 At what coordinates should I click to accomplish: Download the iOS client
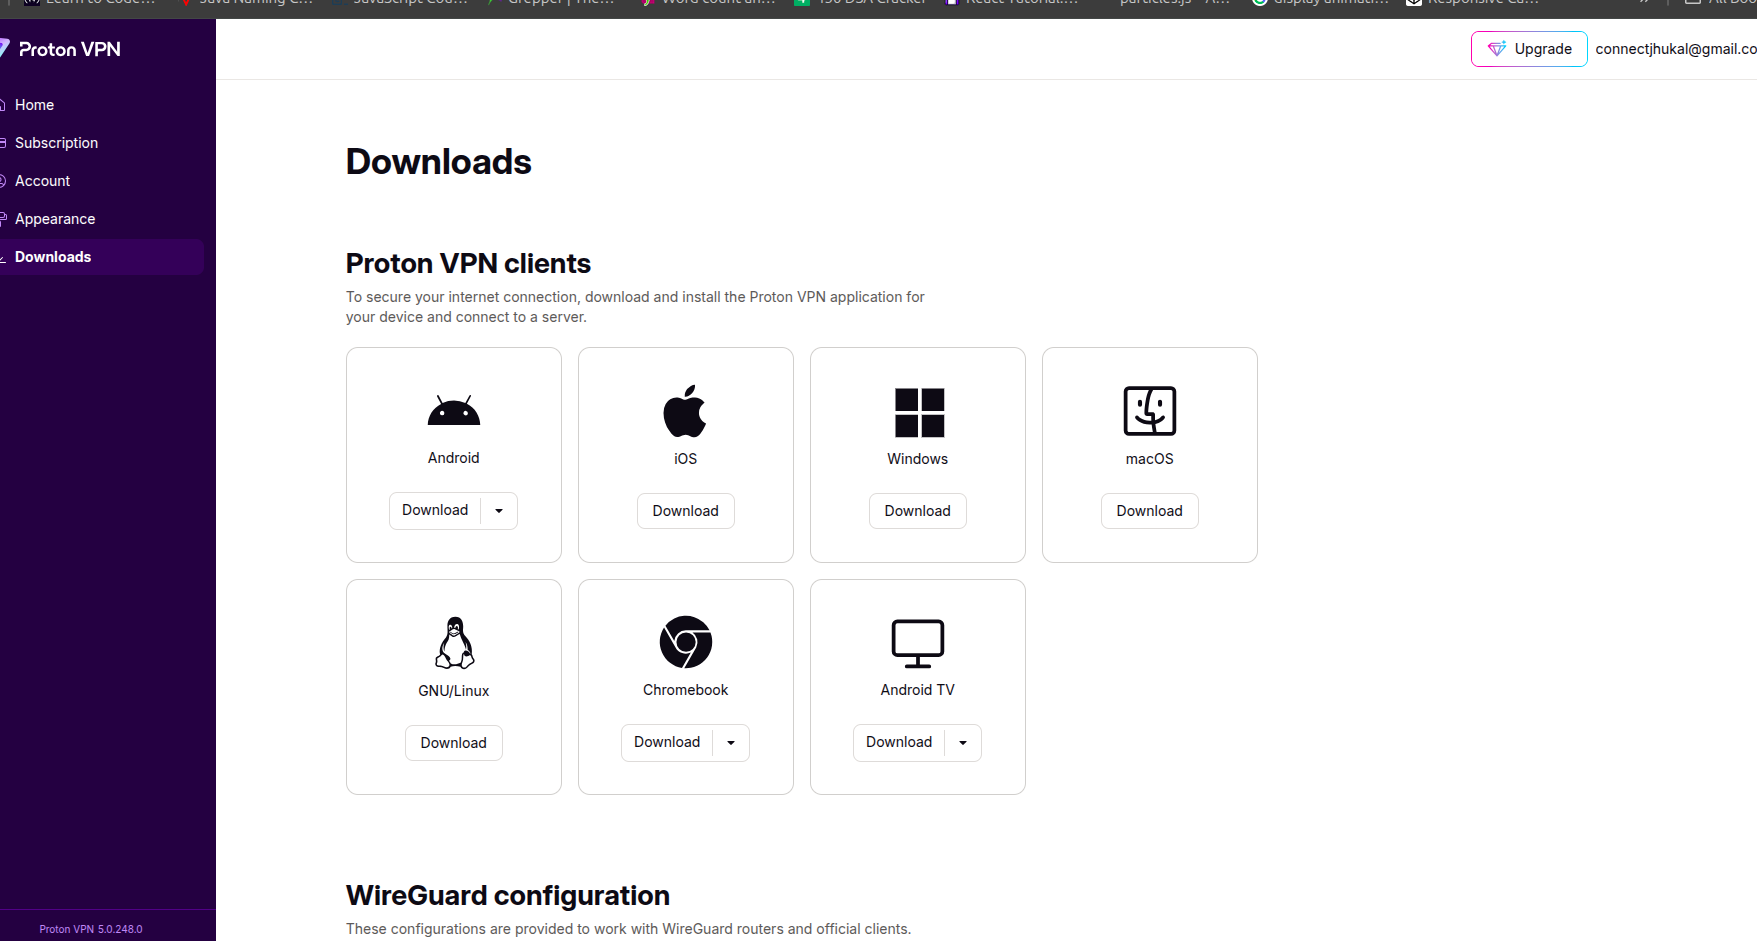[x=686, y=511]
